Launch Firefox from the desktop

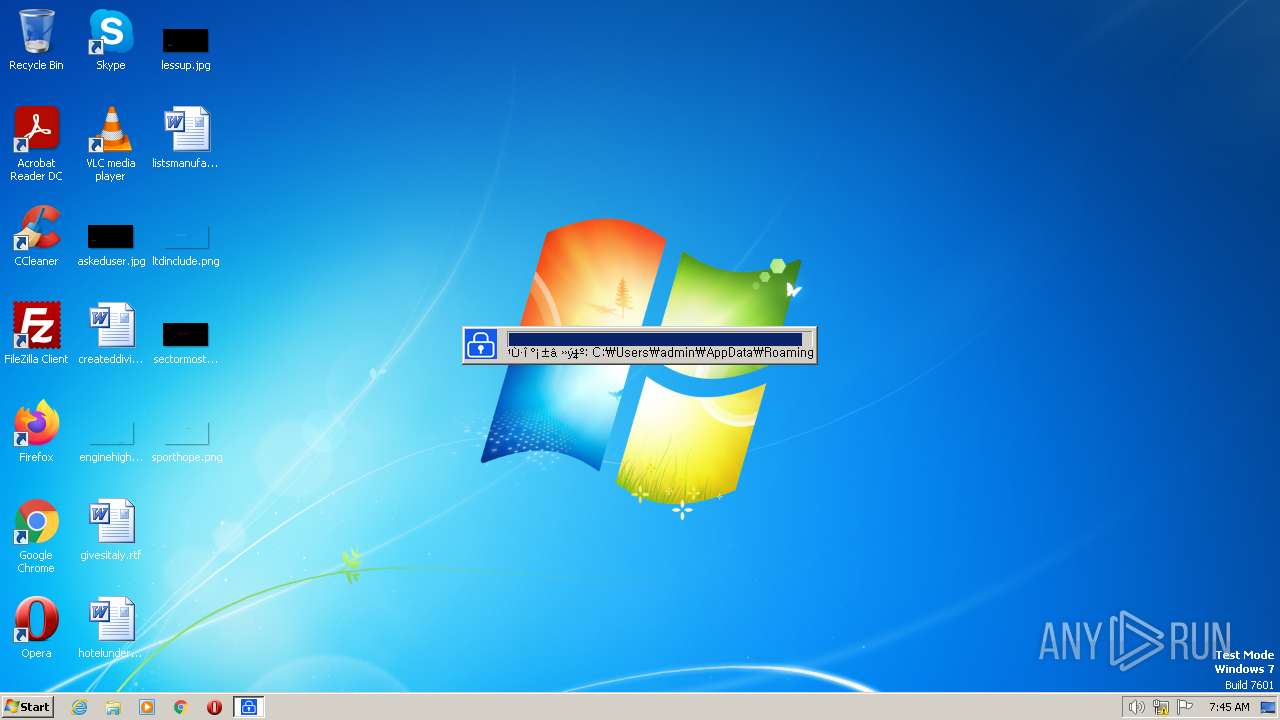pos(36,431)
